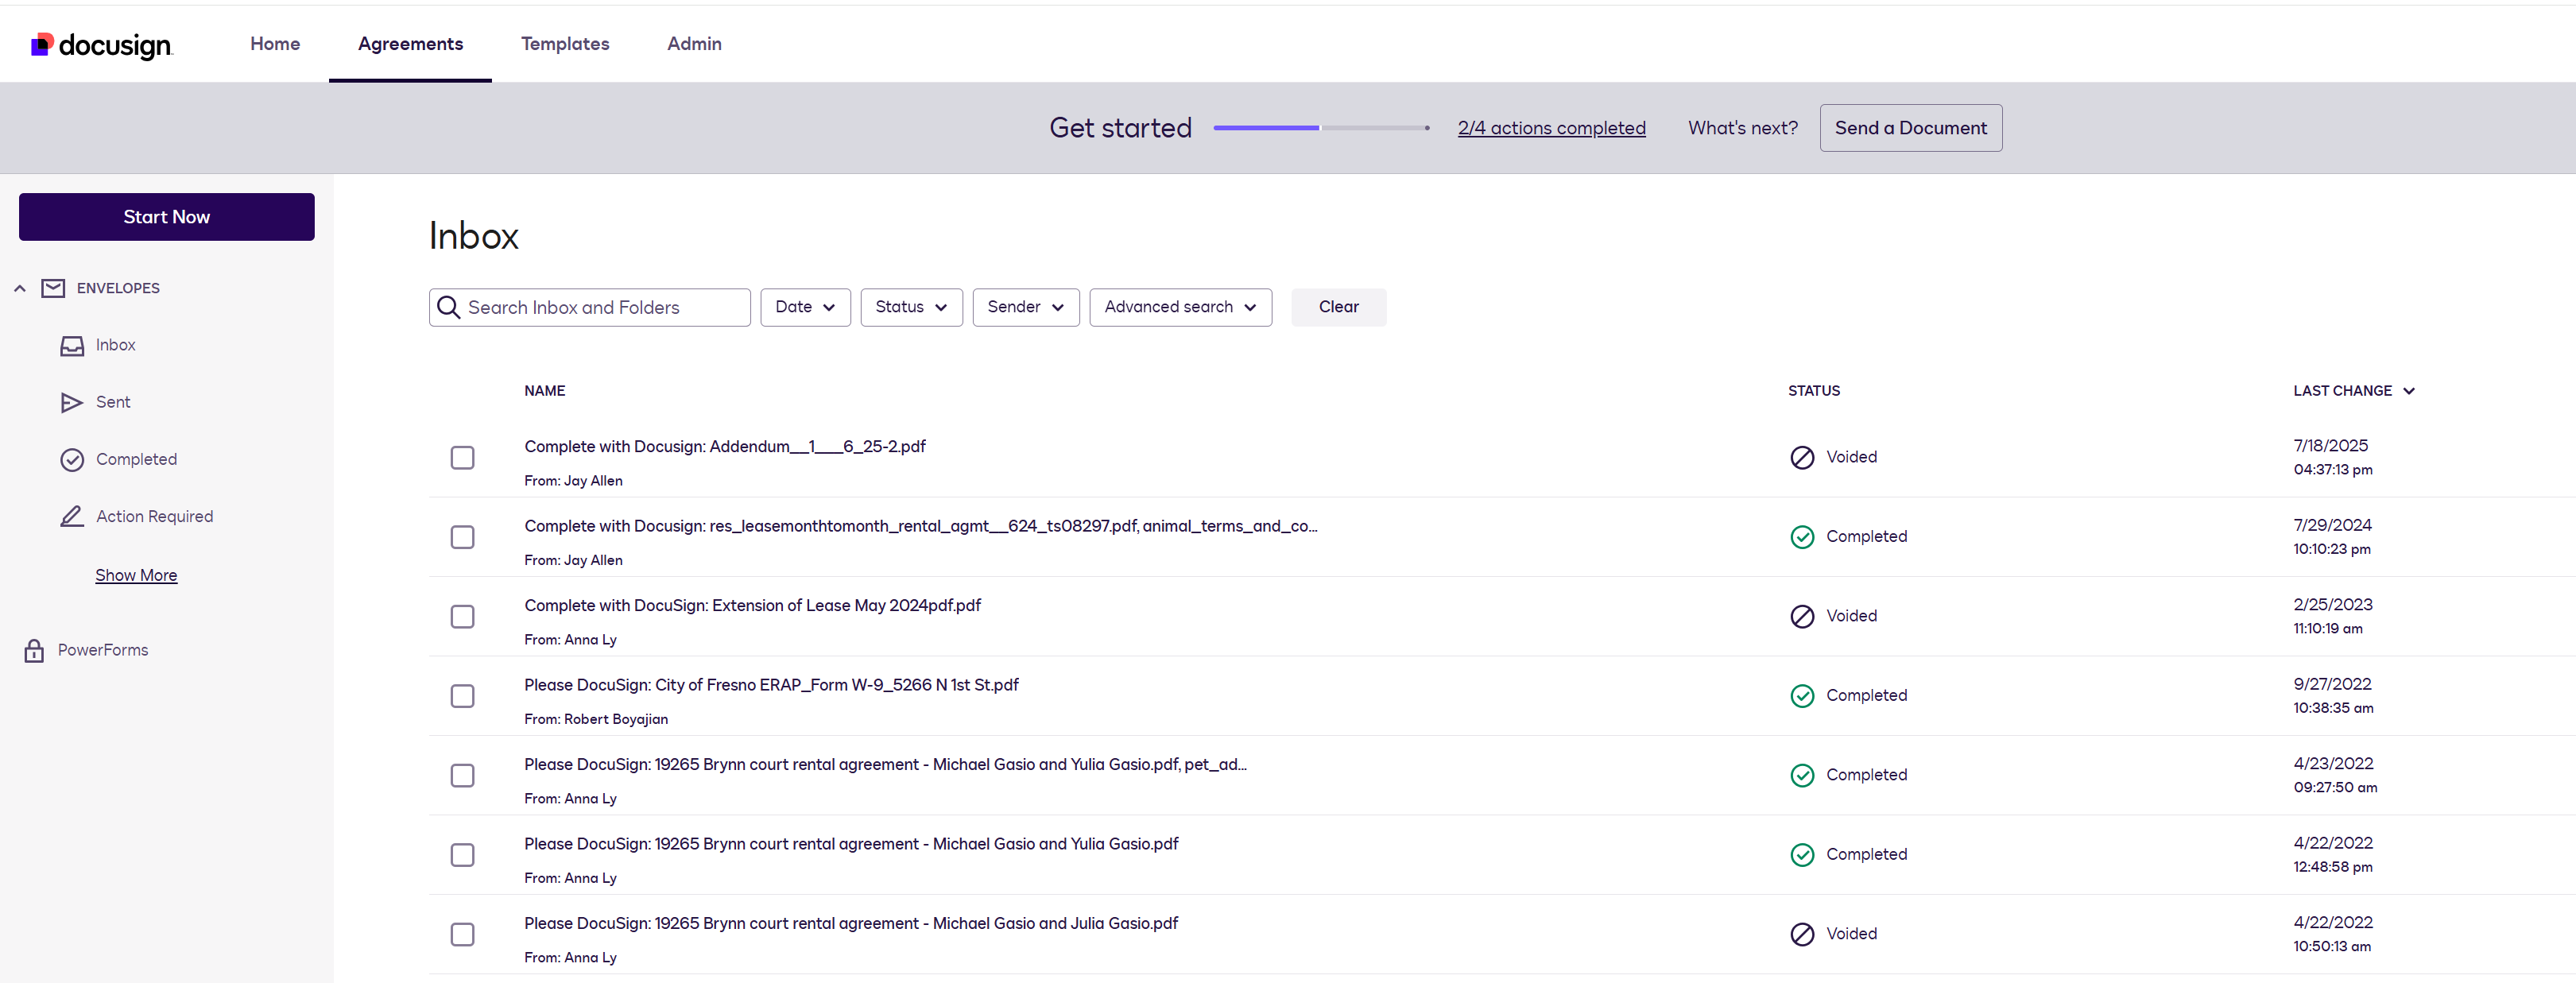This screenshot has width=2576, height=983.
Task: Check the Addendum envelope checkbox
Action: pos(462,457)
